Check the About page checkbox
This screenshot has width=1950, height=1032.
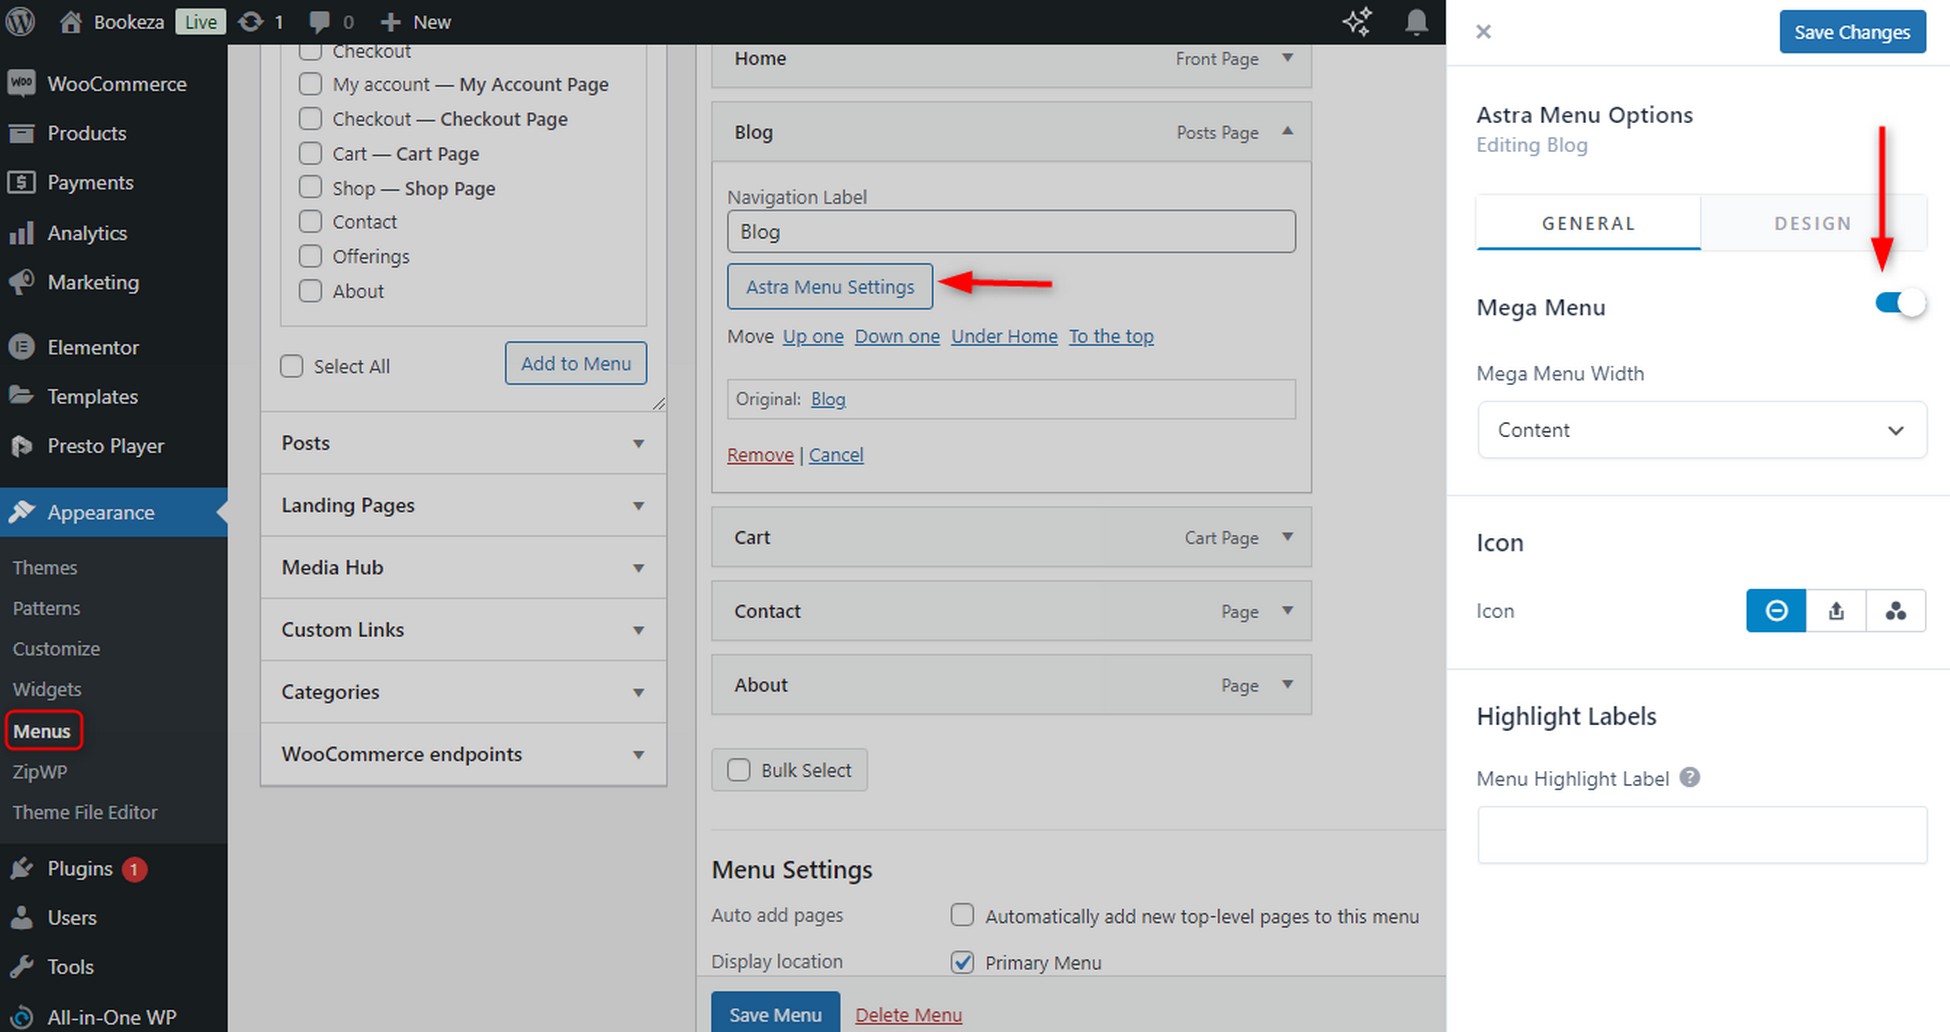point(311,291)
